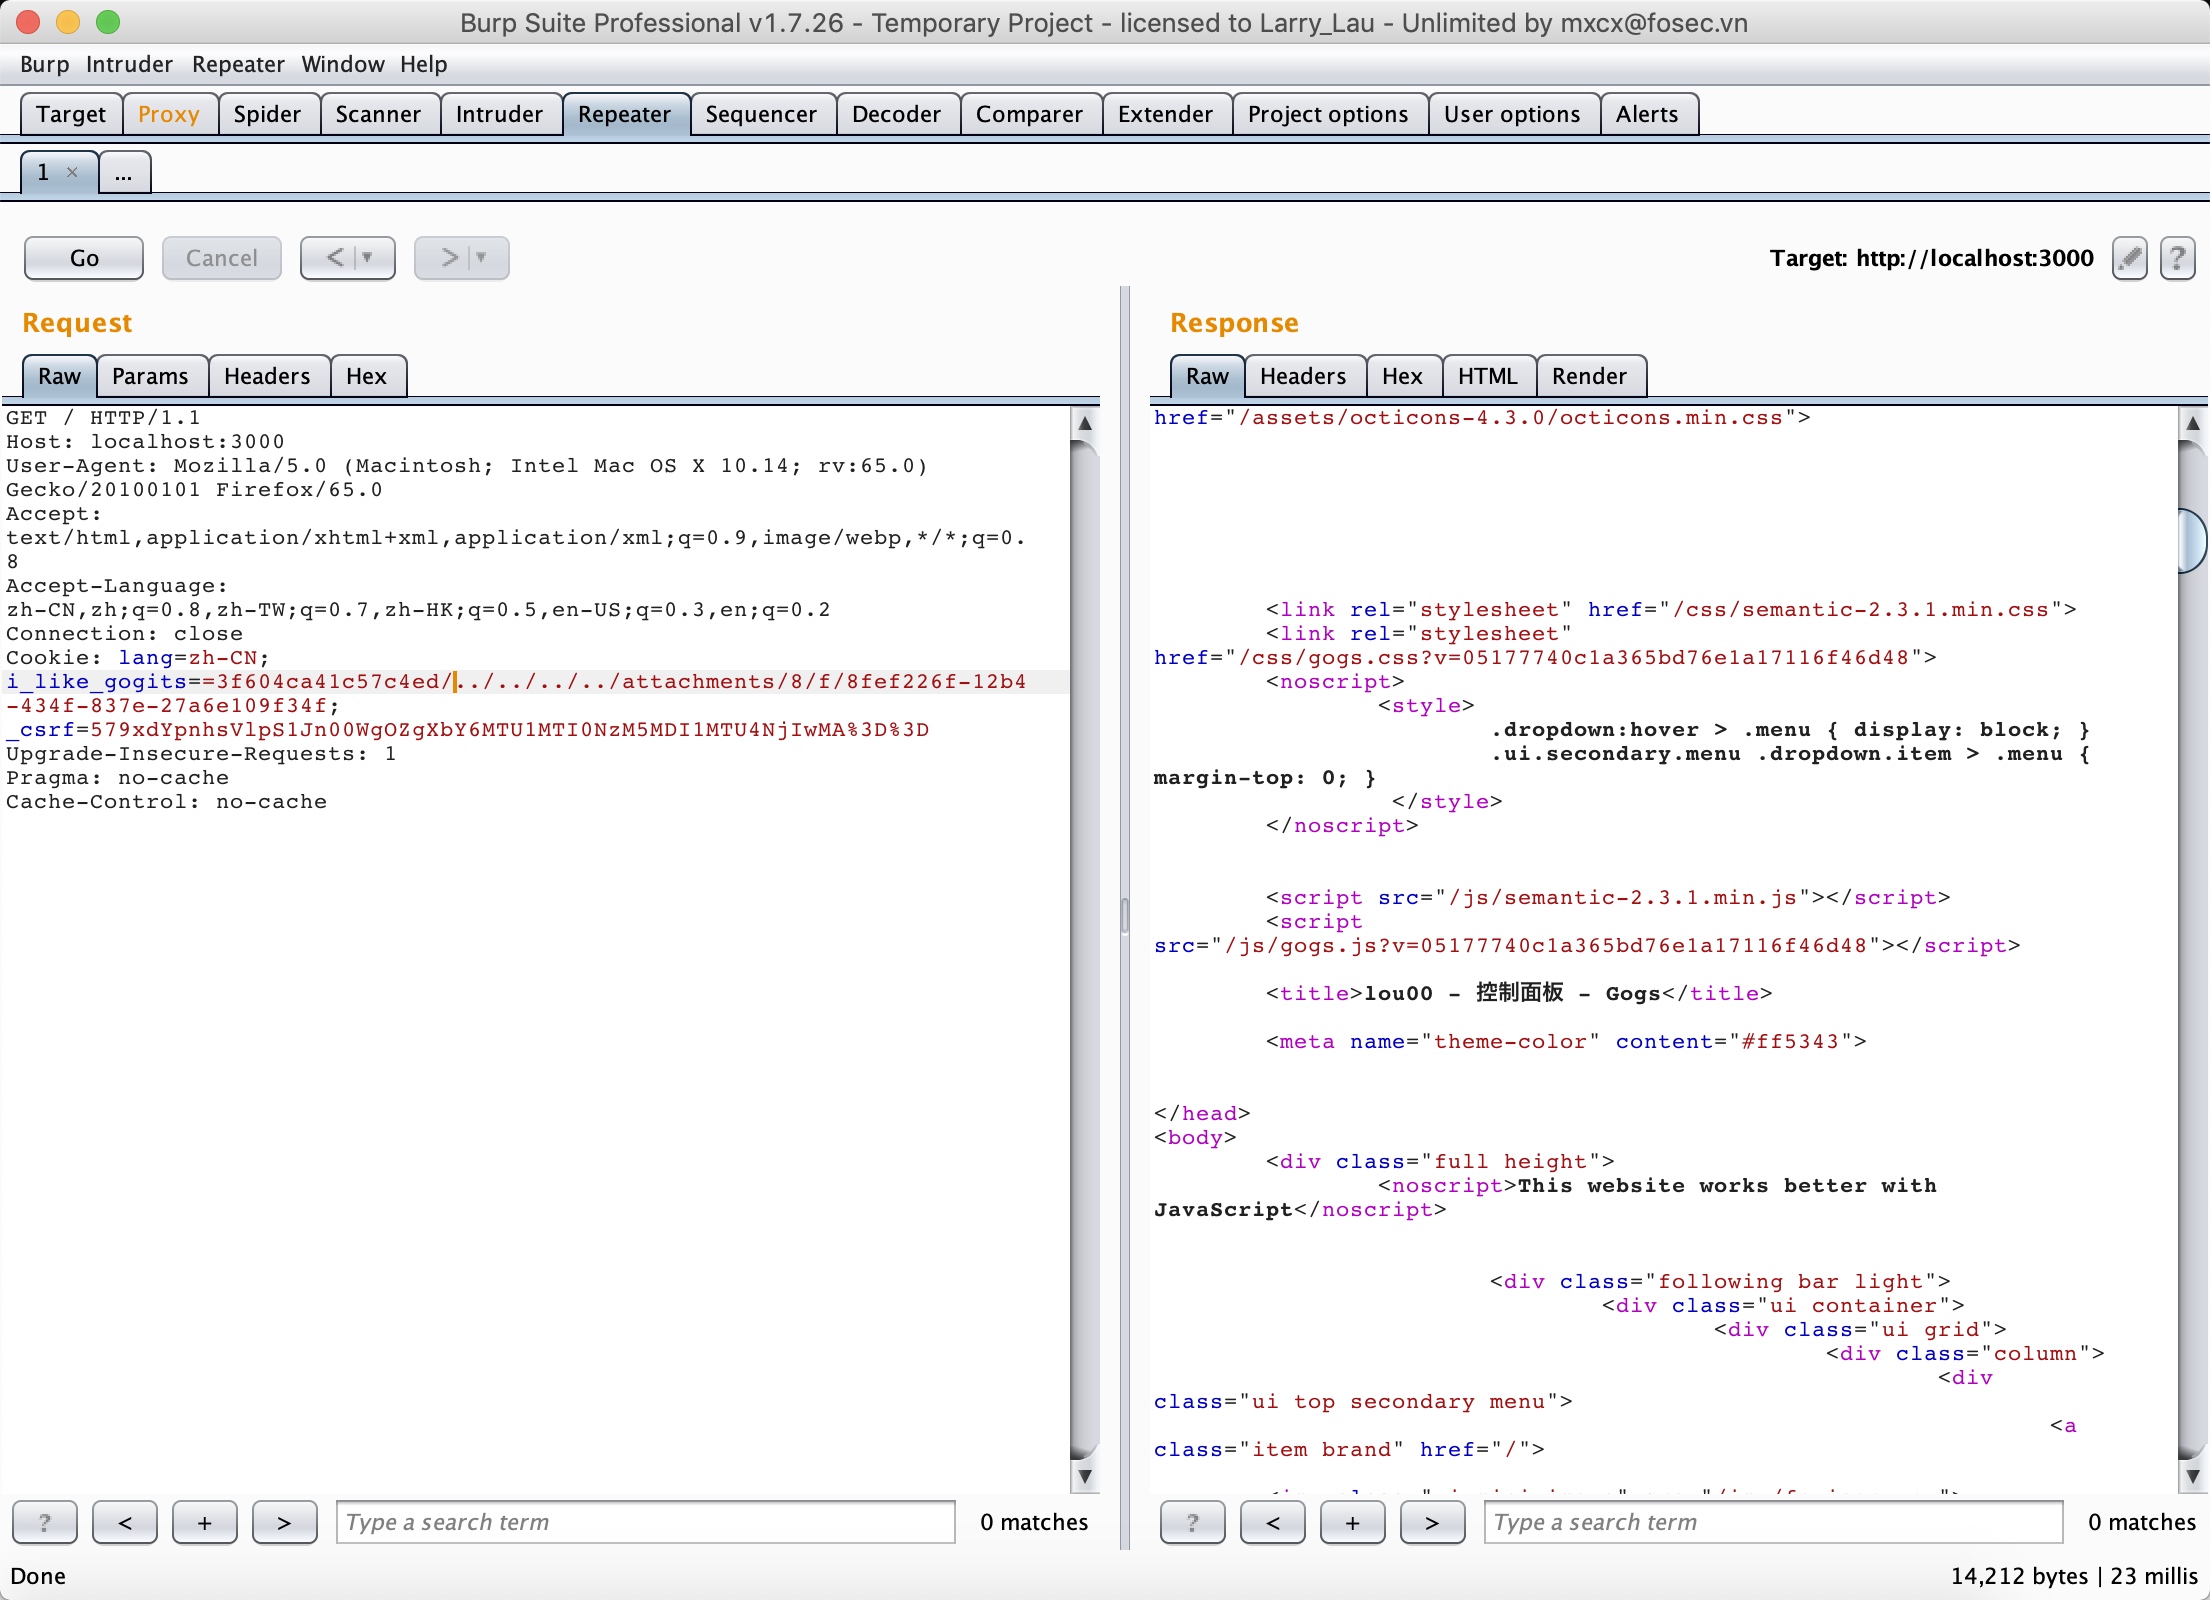Screen dimensions: 2210x1600
Task: Switch to the Target tab
Action: 71,114
